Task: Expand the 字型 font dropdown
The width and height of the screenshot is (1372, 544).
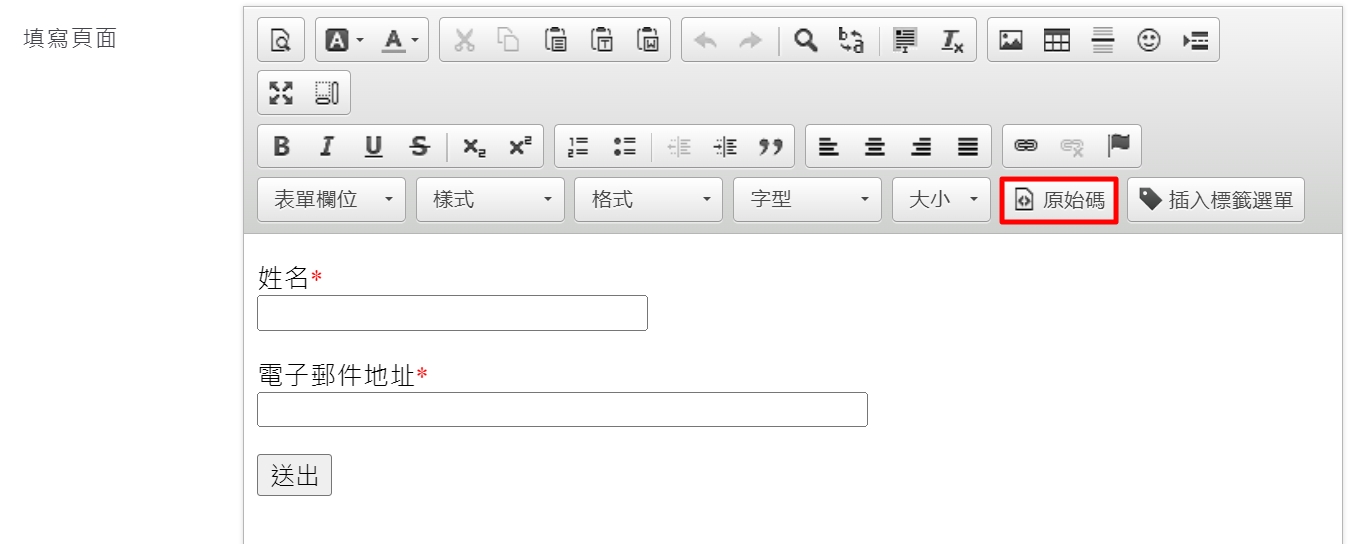Action: pos(807,200)
